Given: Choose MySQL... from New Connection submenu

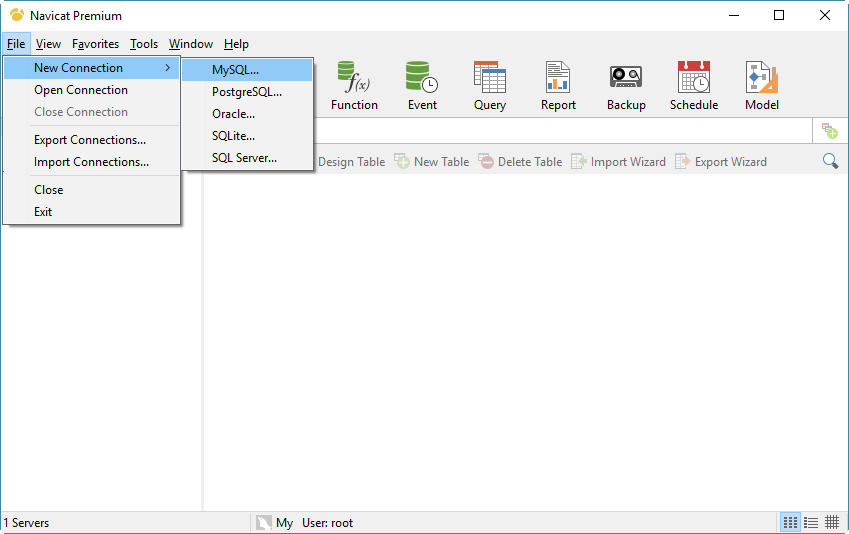Looking at the screenshot, I should (247, 70).
